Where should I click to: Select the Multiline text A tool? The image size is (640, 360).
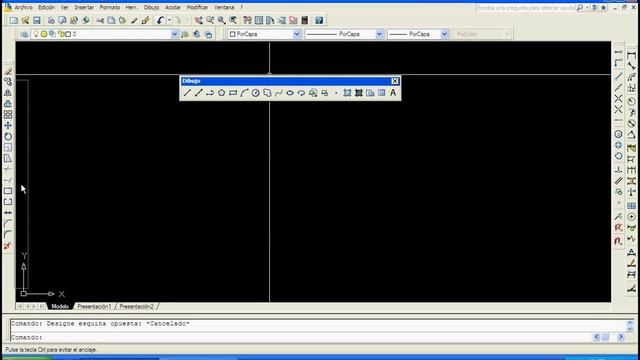[x=393, y=93]
